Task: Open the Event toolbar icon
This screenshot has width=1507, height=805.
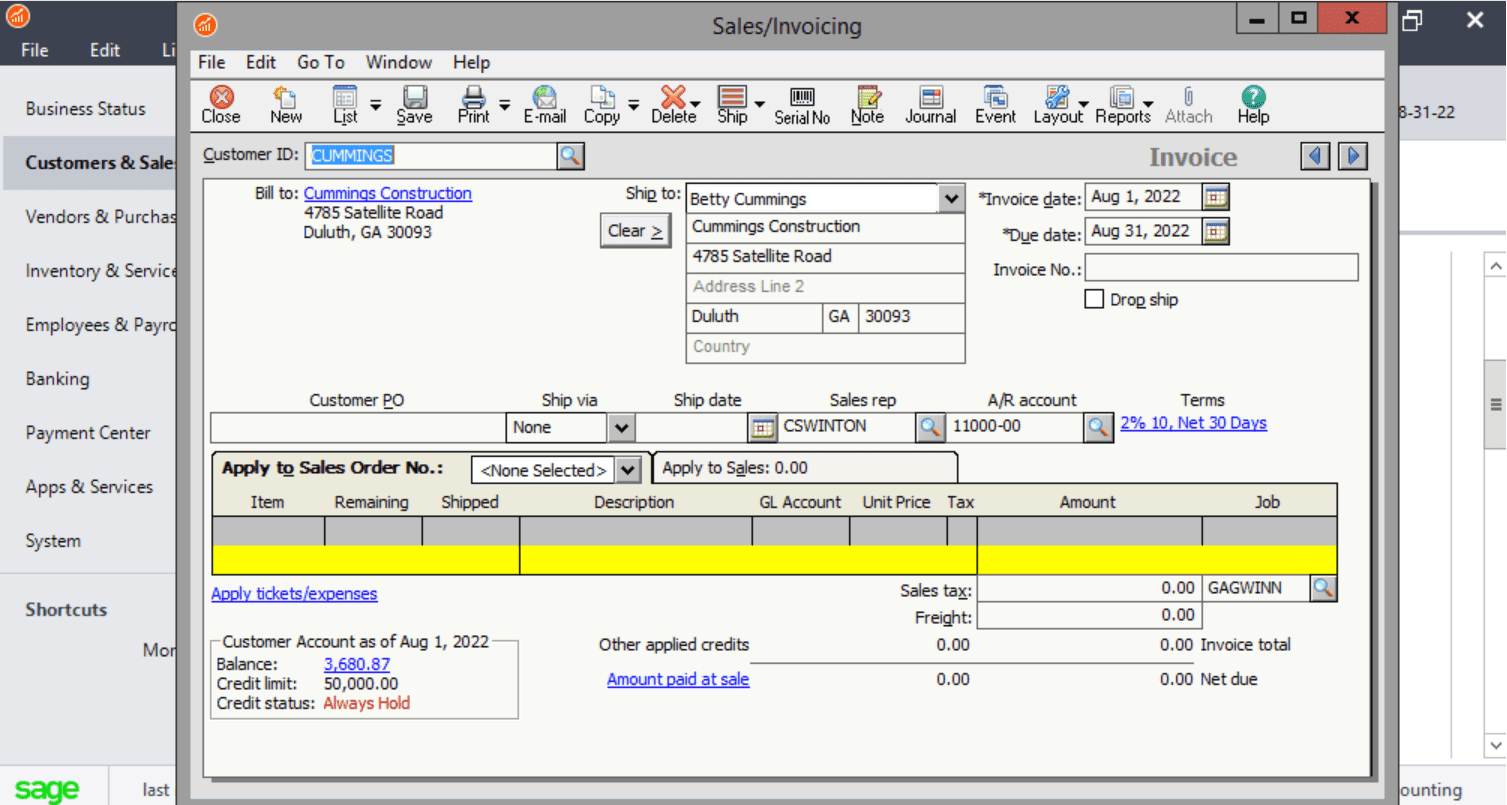Action: 995,105
